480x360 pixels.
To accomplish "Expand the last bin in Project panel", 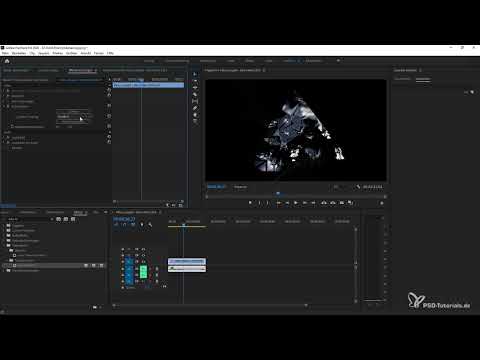I will coord(4,270).
